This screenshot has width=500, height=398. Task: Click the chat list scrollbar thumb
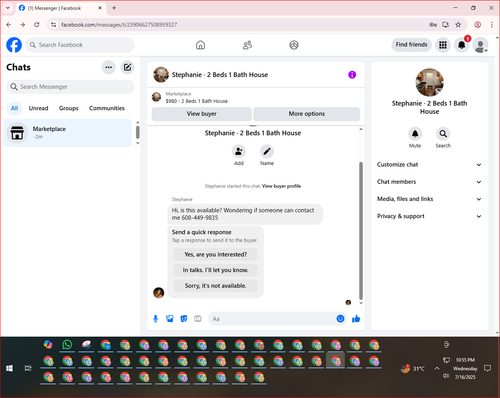coord(138,132)
